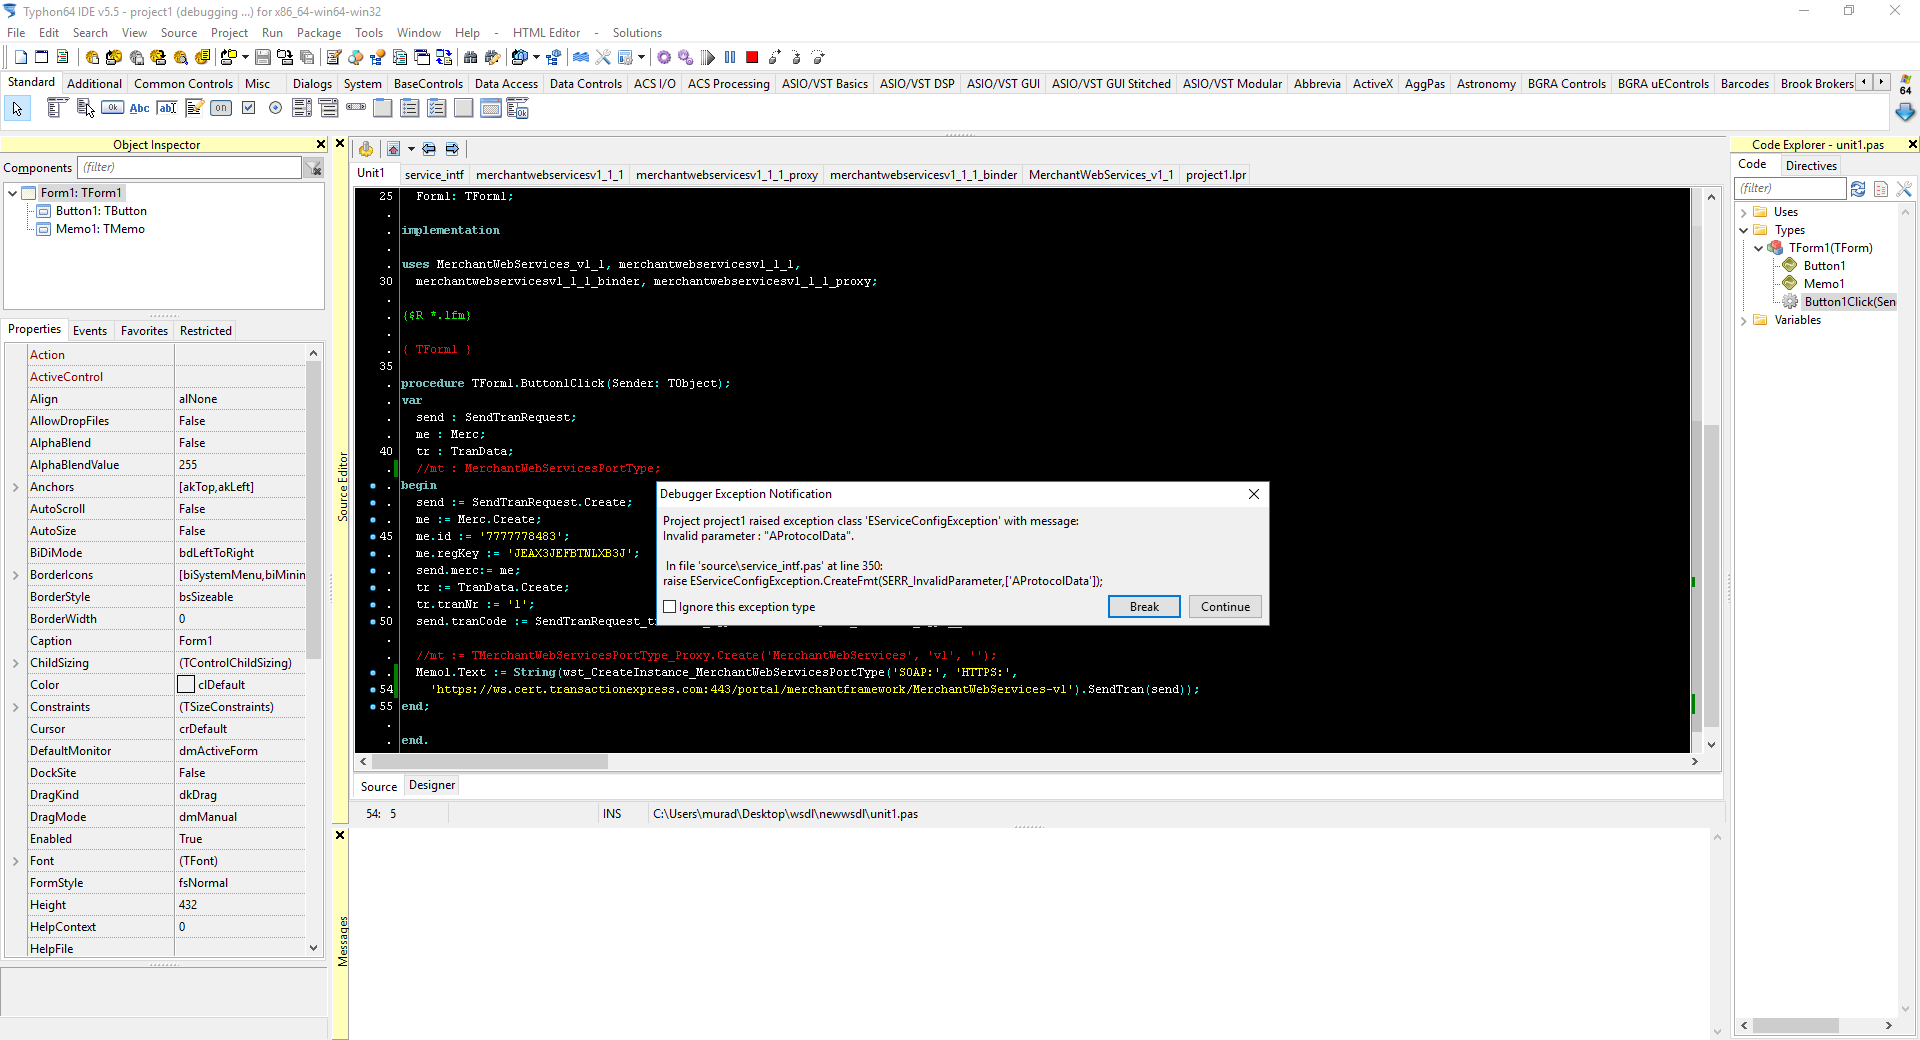Click the red Stop debugging icon
This screenshot has width=1920, height=1040.
(x=752, y=57)
